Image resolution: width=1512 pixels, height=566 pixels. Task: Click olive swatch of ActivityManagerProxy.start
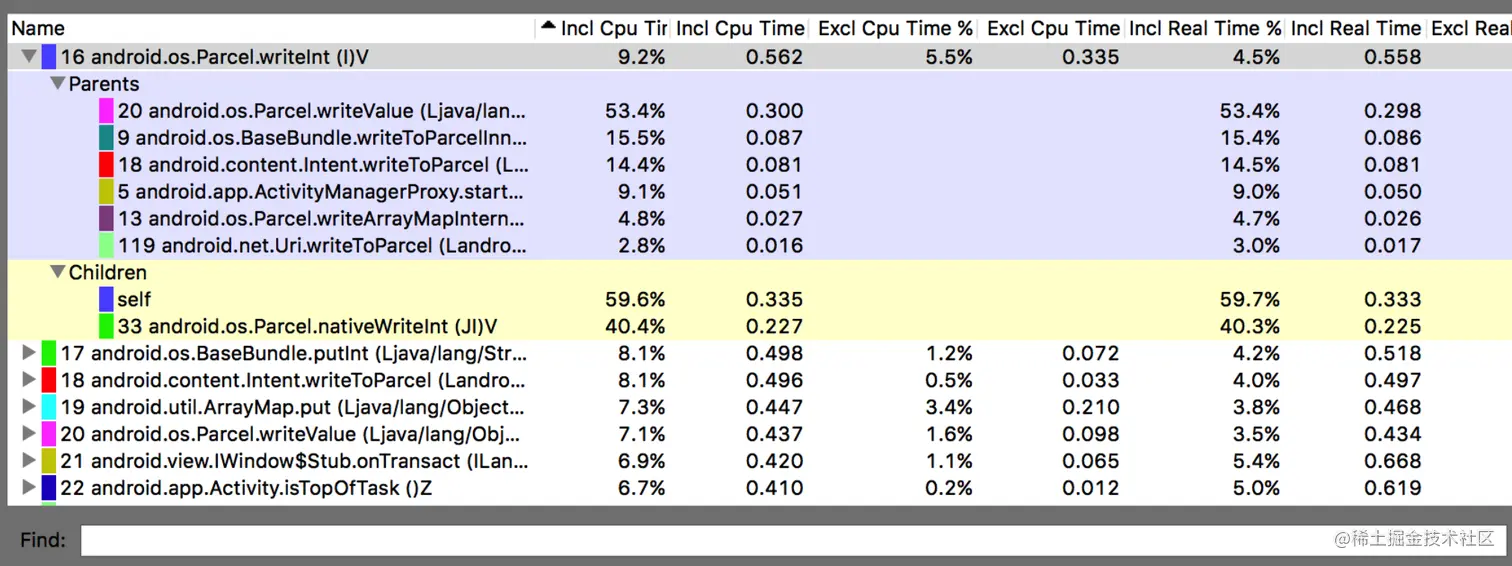coord(106,192)
